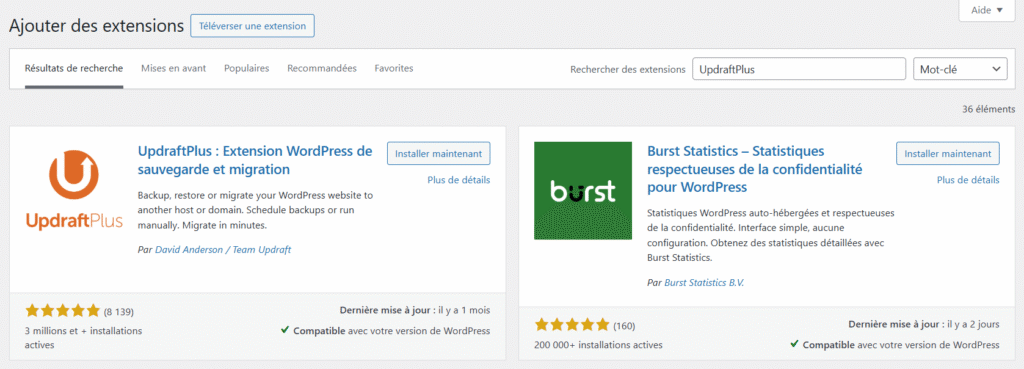The height and width of the screenshot is (369, 1024).
Task: Switch to Résultats de recherche tab
Action: click(74, 68)
